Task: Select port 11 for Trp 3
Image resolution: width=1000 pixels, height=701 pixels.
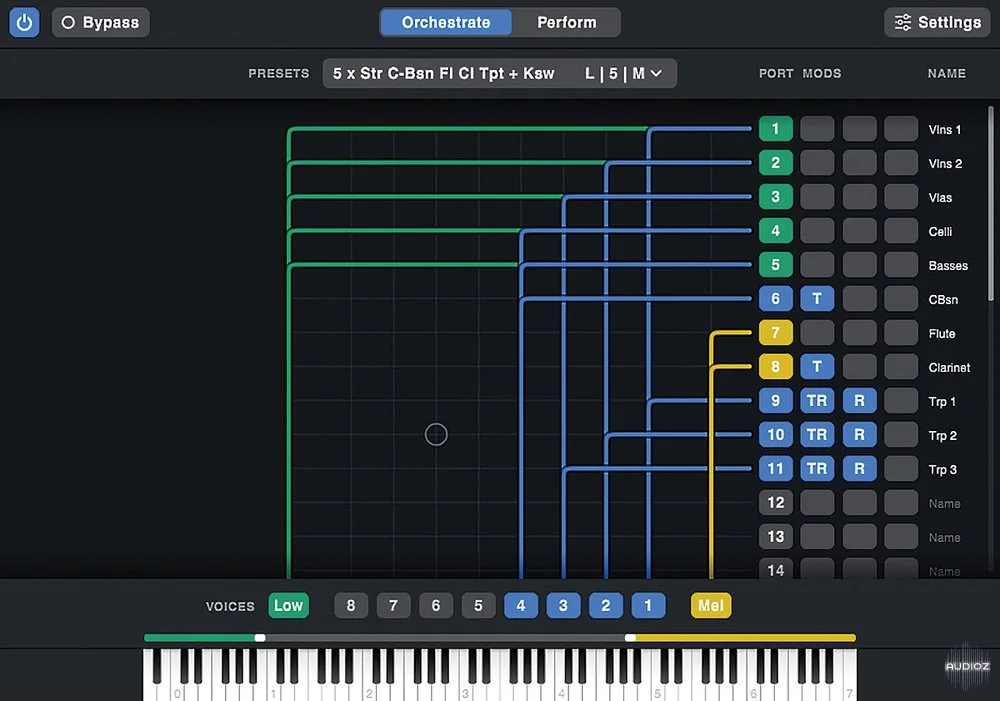Action: [x=776, y=469]
